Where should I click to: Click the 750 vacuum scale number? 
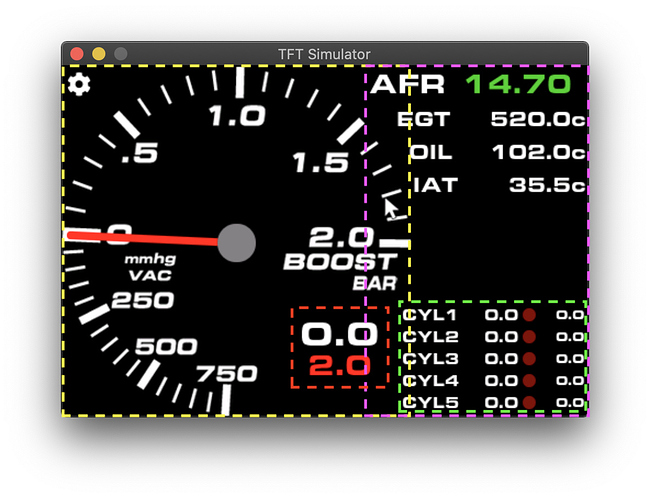[x=226, y=374]
